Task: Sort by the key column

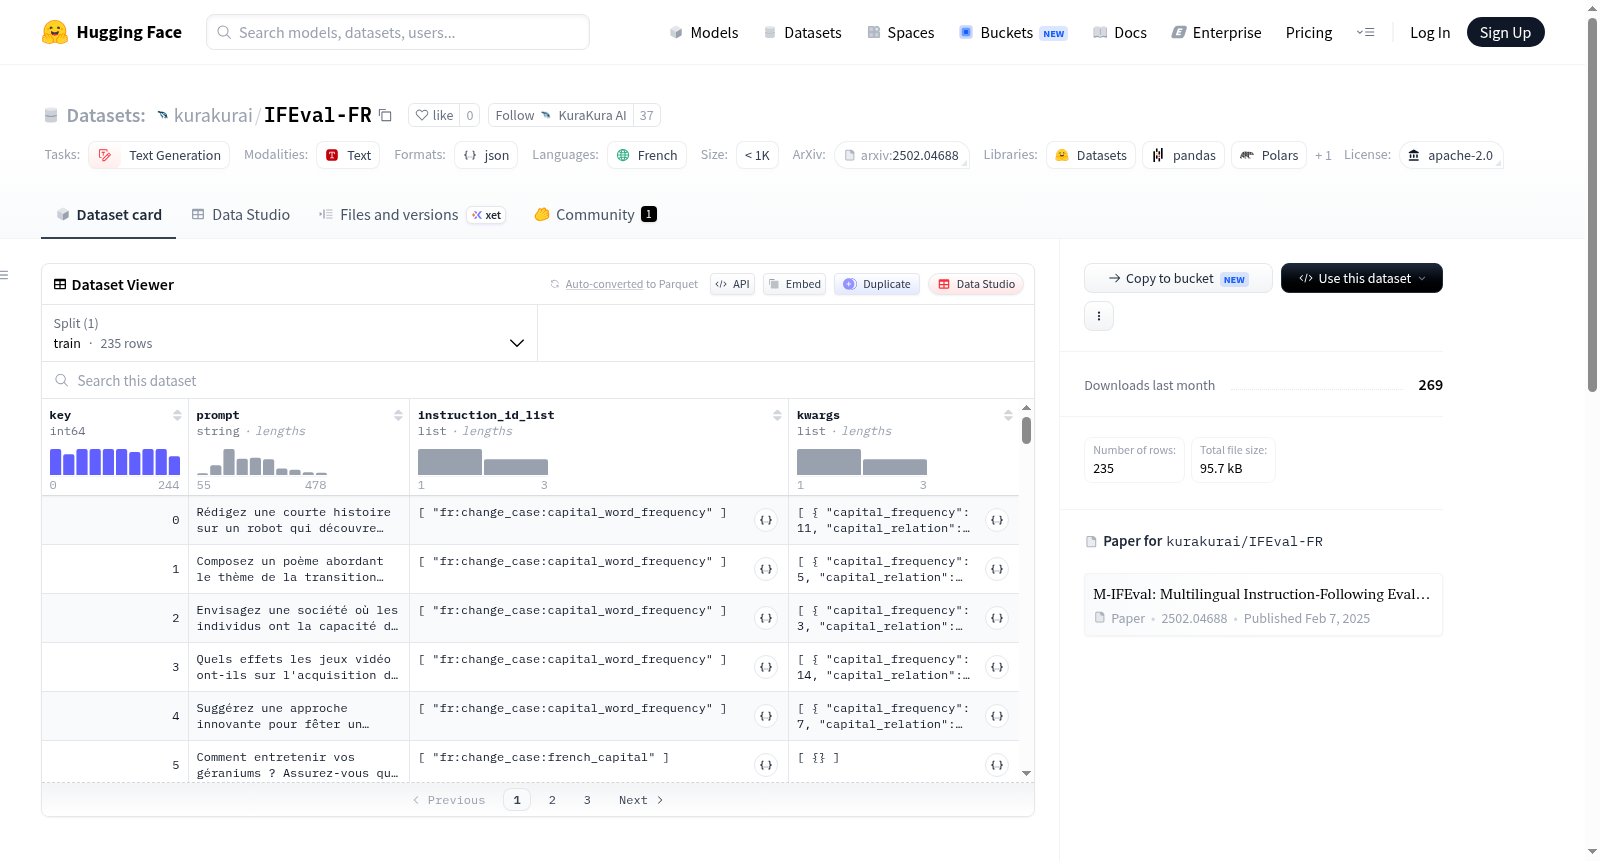Action: tap(177, 415)
